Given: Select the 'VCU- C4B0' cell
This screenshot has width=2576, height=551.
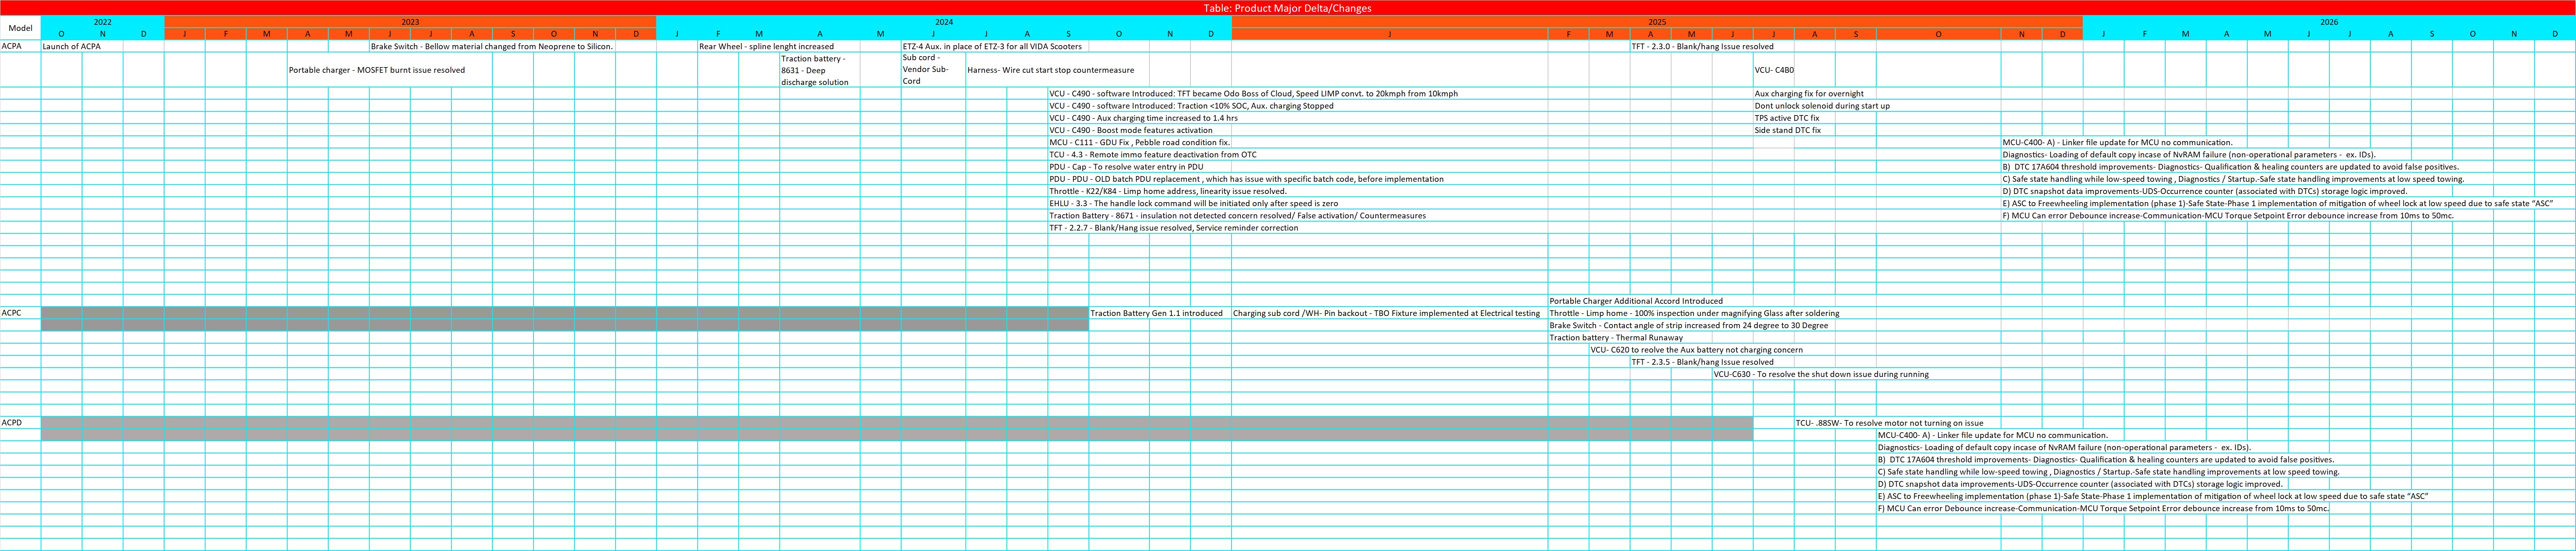Looking at the screenshot, I should (x=1774, y=70).
